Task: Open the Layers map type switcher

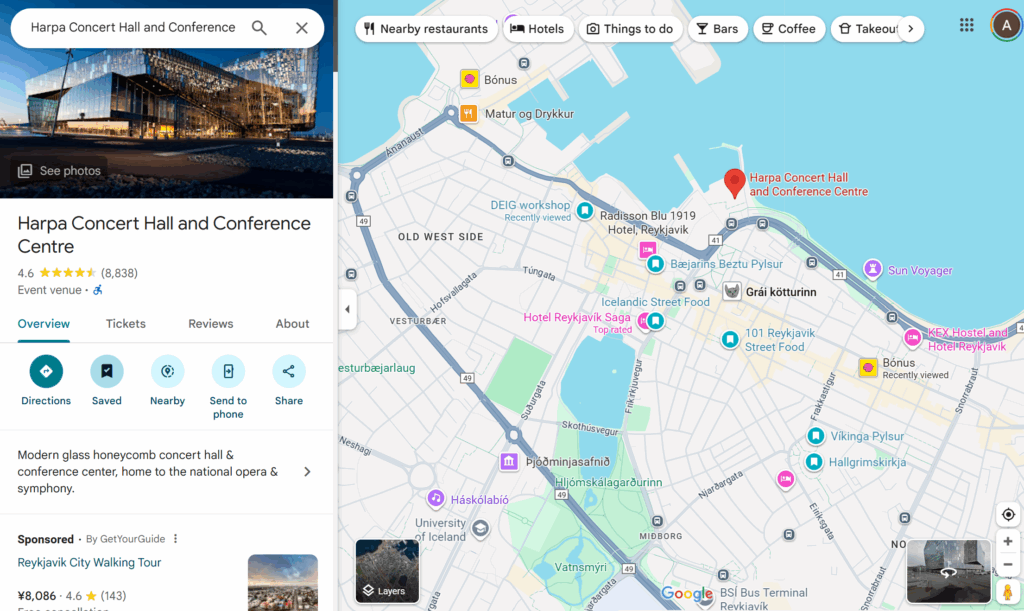Action: point(387,571)
